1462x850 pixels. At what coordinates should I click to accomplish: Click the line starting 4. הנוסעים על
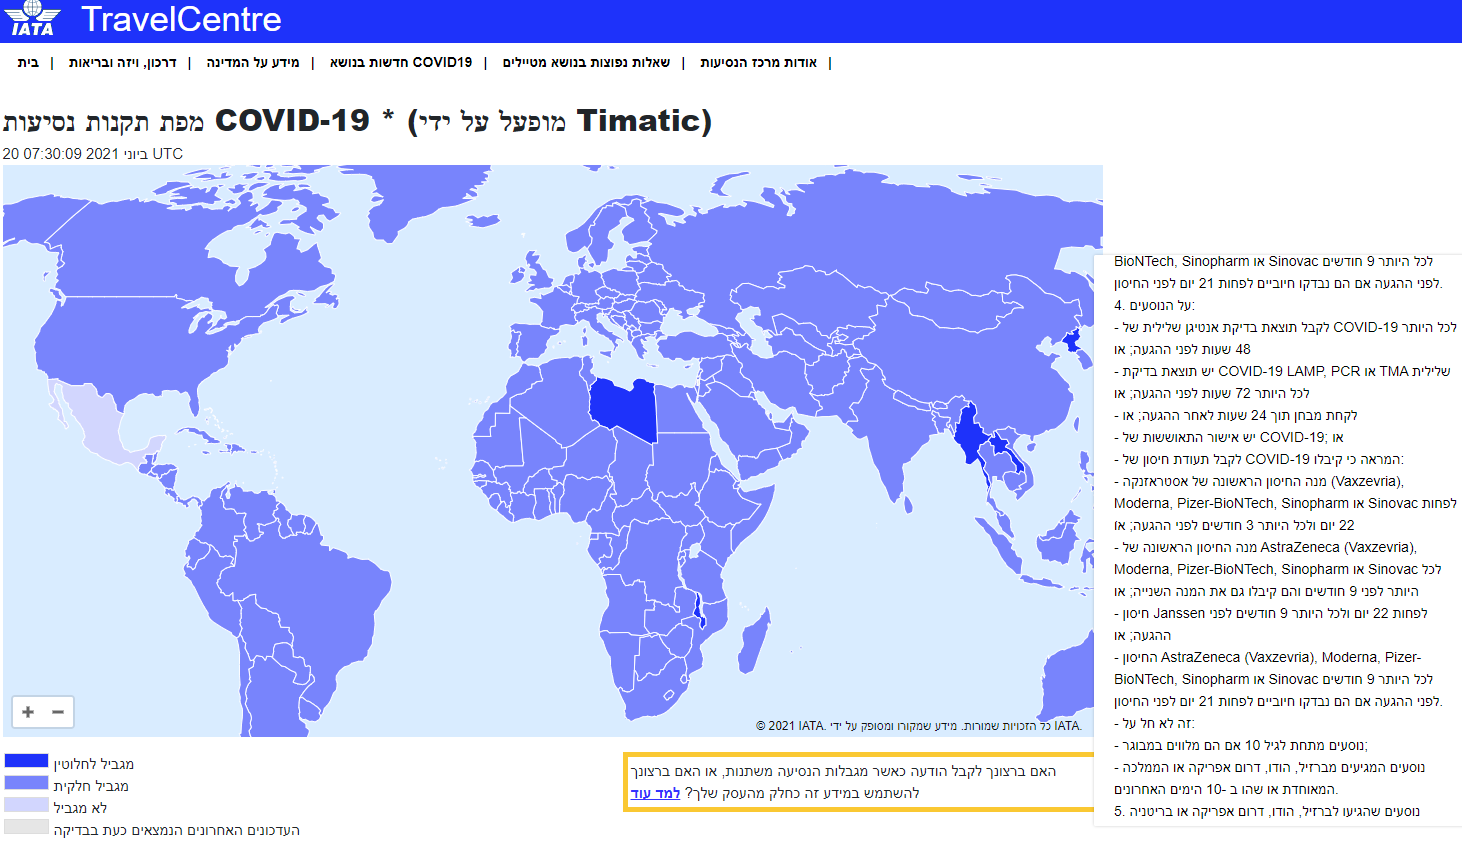[1154, 305]
